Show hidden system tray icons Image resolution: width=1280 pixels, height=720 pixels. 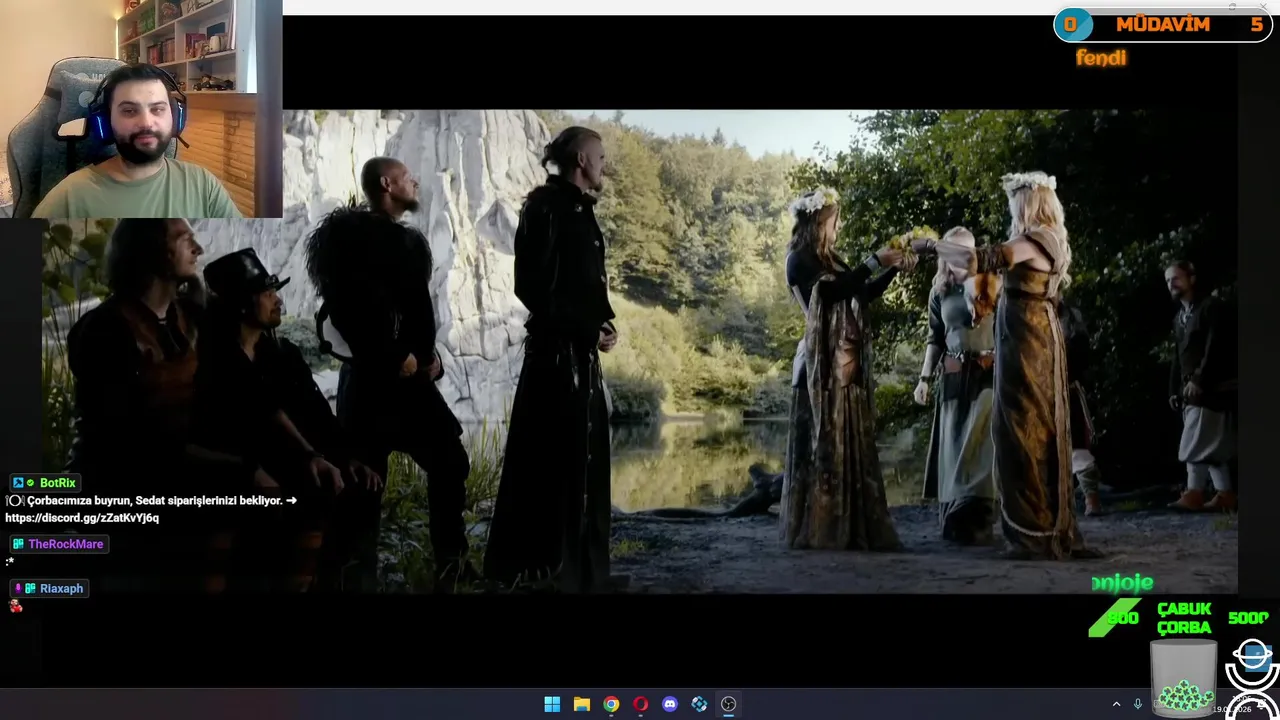pos(1116,704)
